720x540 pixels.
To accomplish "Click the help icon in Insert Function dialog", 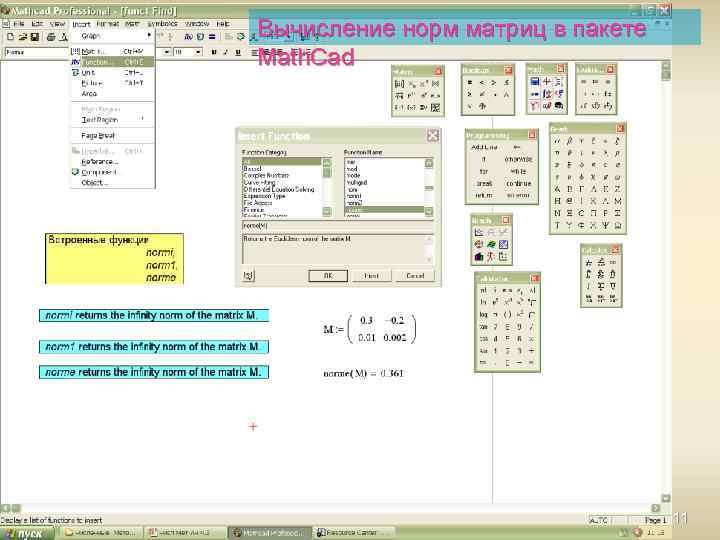I will pyautogui.click(x=248, y=276).
